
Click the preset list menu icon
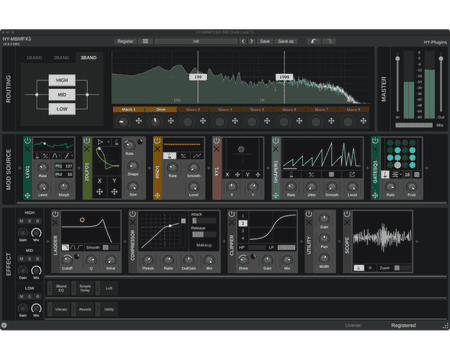point(145,41)
